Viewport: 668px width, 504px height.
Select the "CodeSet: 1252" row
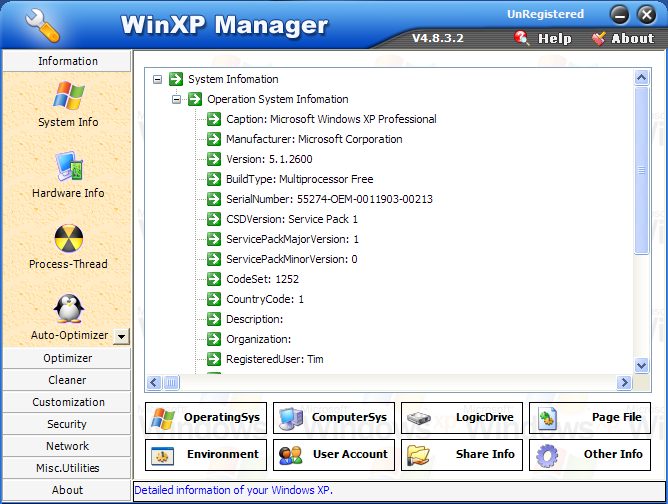point(262,279)
